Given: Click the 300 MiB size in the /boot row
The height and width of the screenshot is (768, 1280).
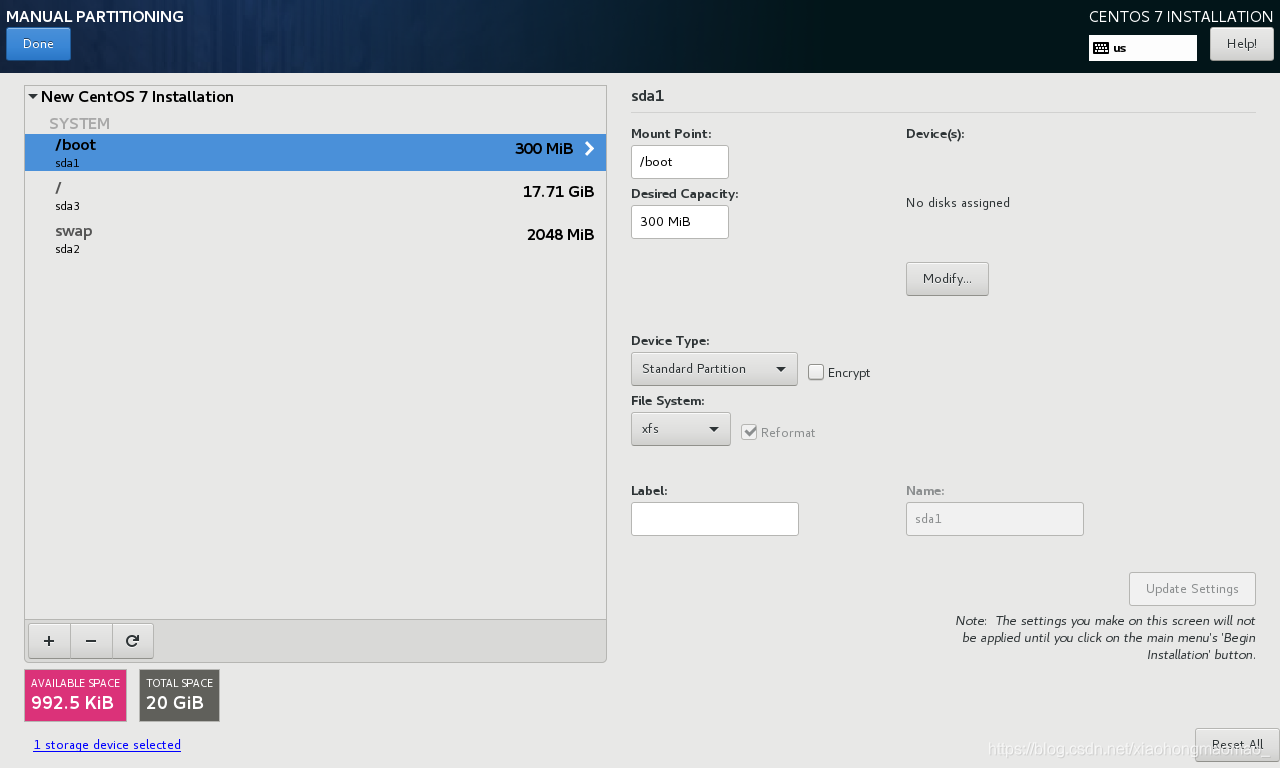Looking at the screenshot, I should 544,149.
